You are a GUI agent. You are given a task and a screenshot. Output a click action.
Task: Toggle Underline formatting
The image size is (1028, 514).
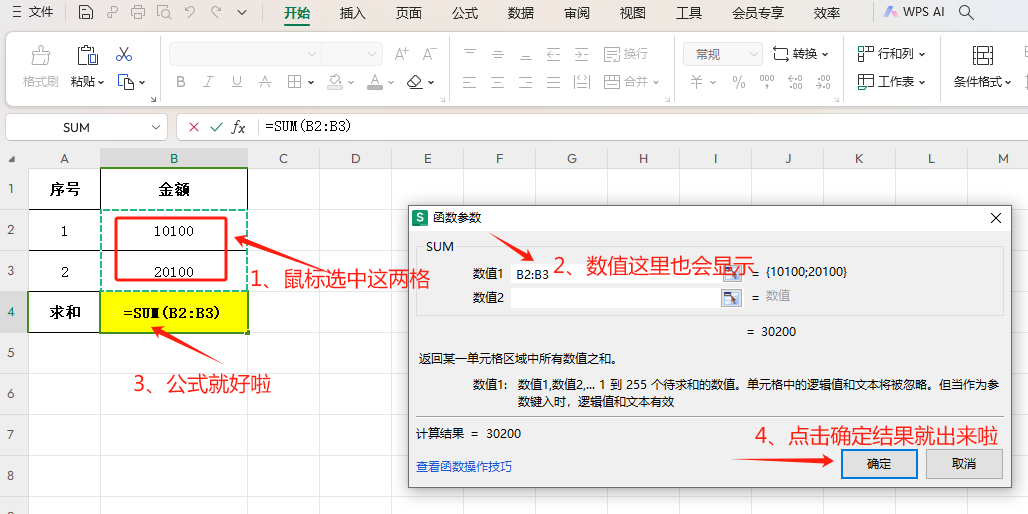point(237,82)
